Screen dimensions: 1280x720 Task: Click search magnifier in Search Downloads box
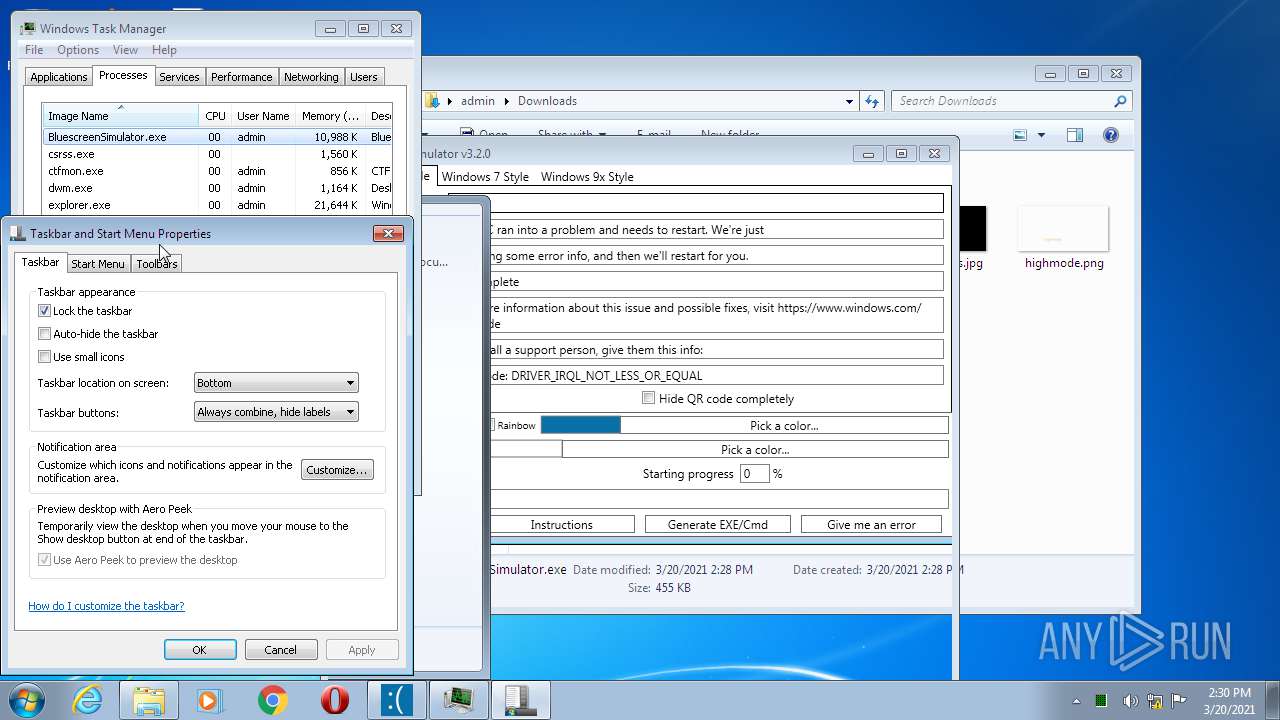pos(1120,101)
